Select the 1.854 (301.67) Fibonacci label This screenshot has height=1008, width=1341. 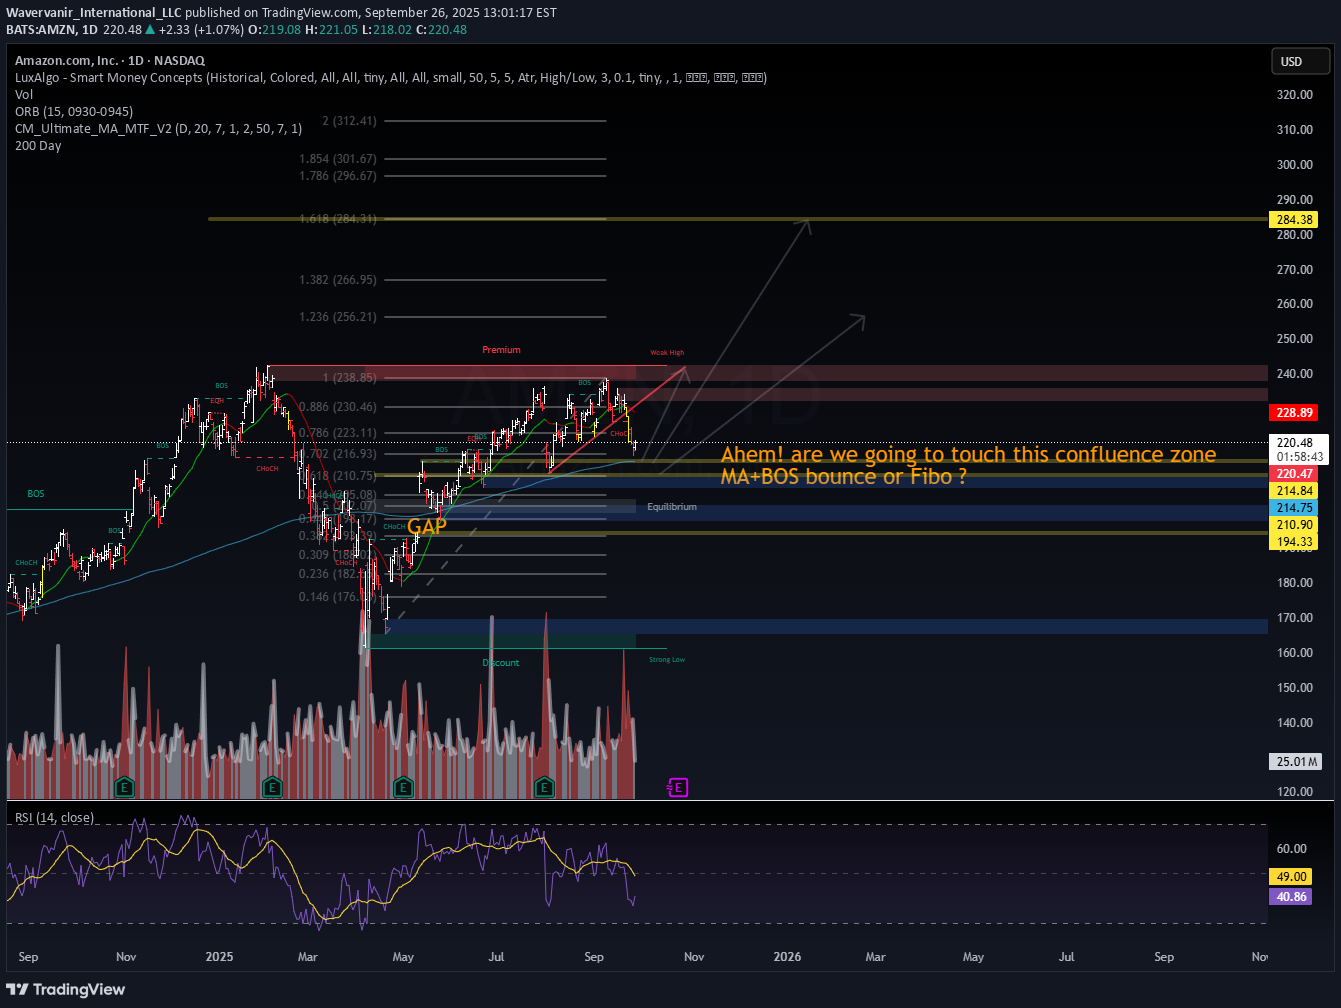(338, 159)
